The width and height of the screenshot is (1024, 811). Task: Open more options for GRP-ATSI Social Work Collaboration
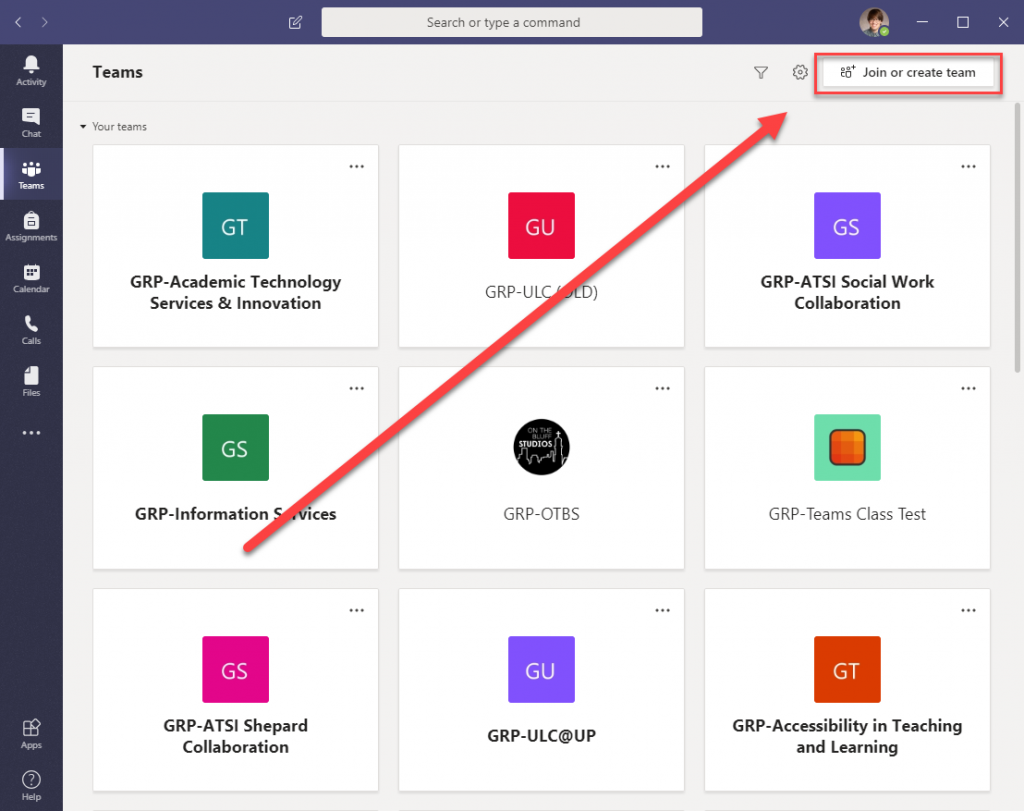(x=968, y=167)
